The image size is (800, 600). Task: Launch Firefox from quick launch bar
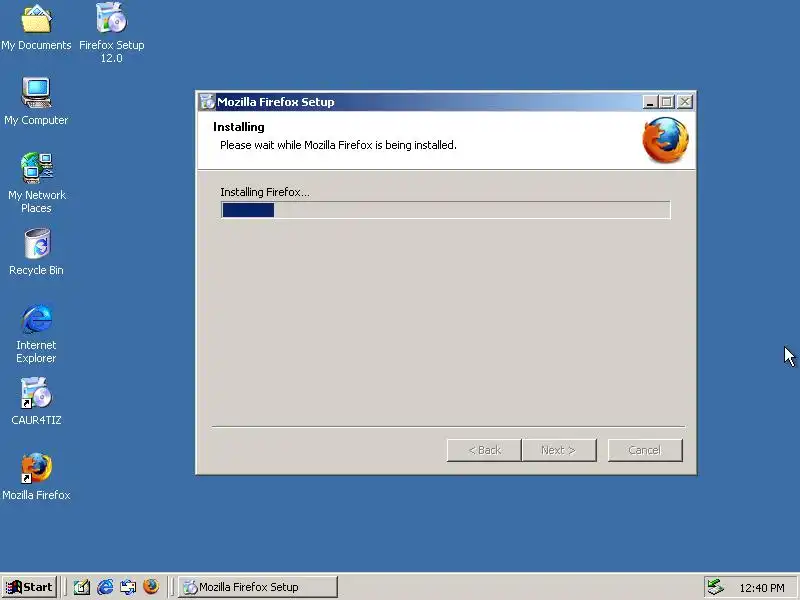click(x=151, y=587)
